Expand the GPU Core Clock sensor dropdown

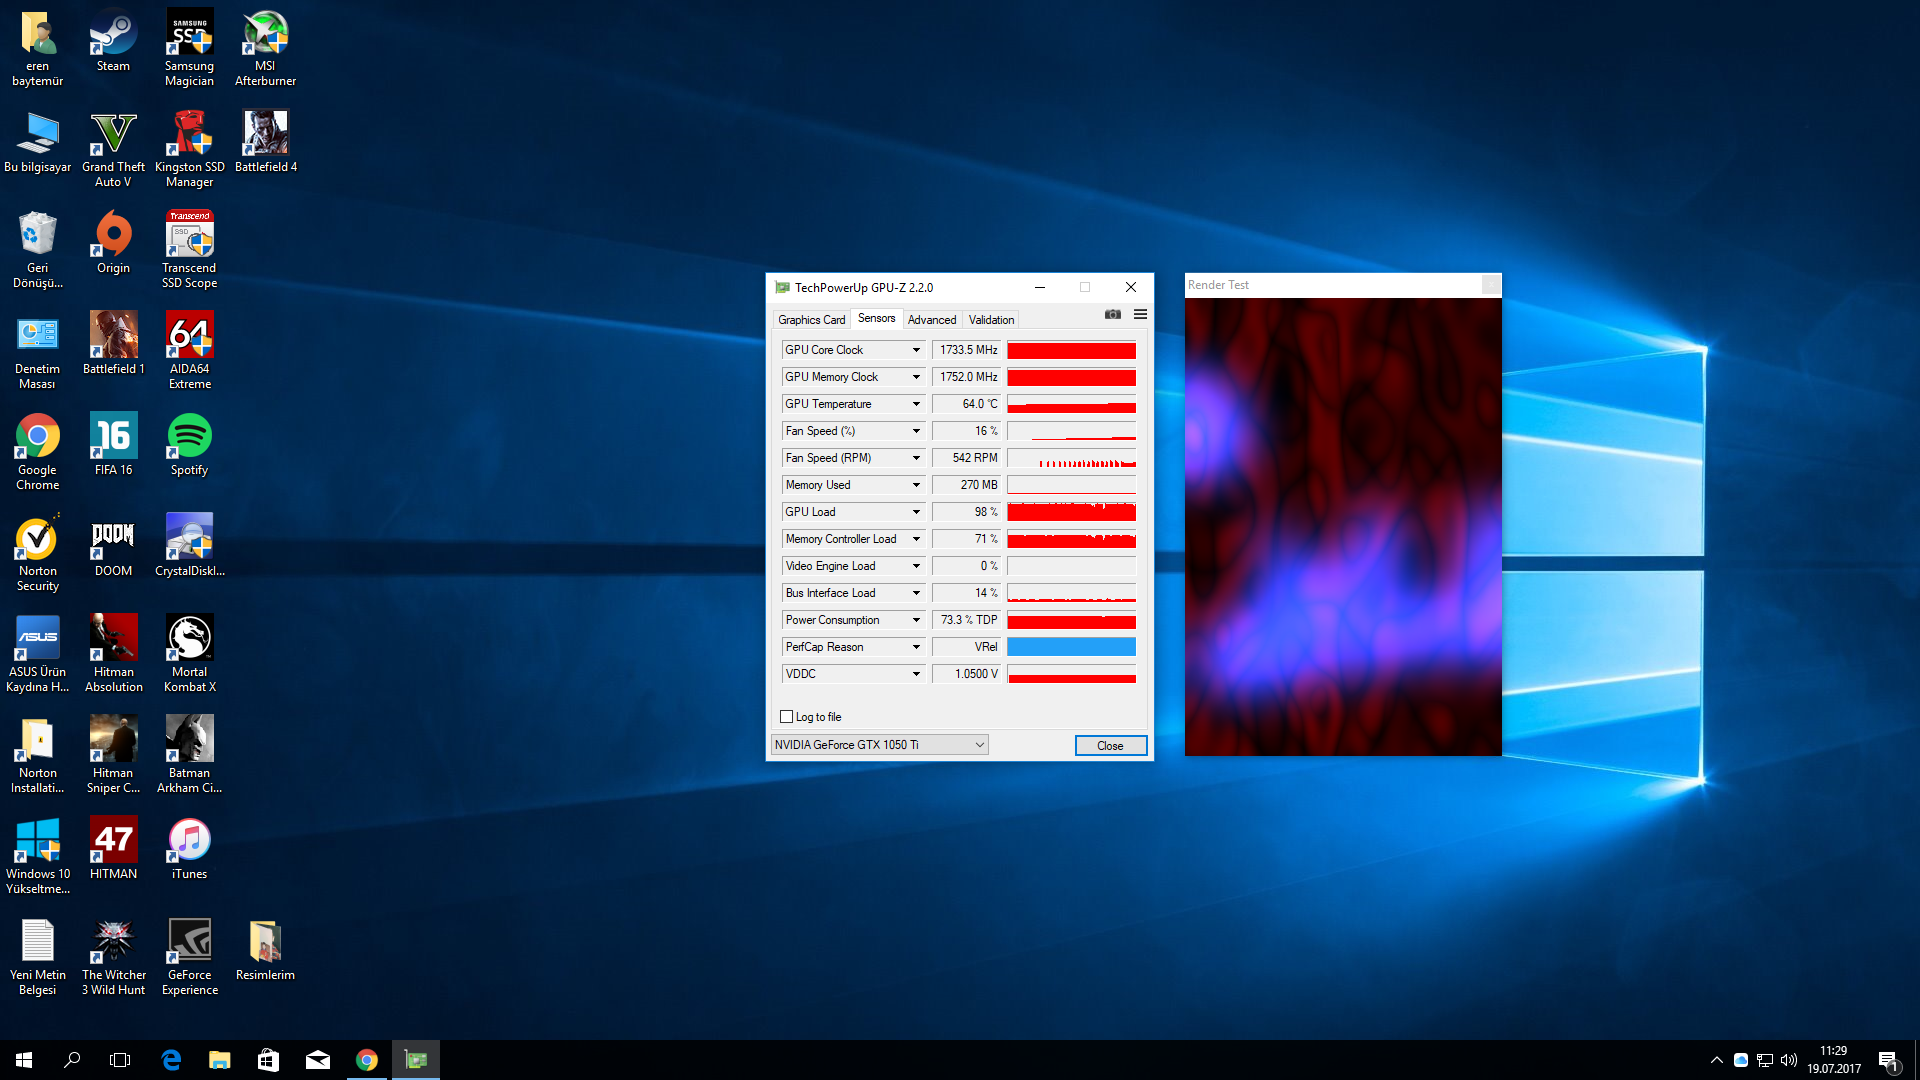coord(916,350)
